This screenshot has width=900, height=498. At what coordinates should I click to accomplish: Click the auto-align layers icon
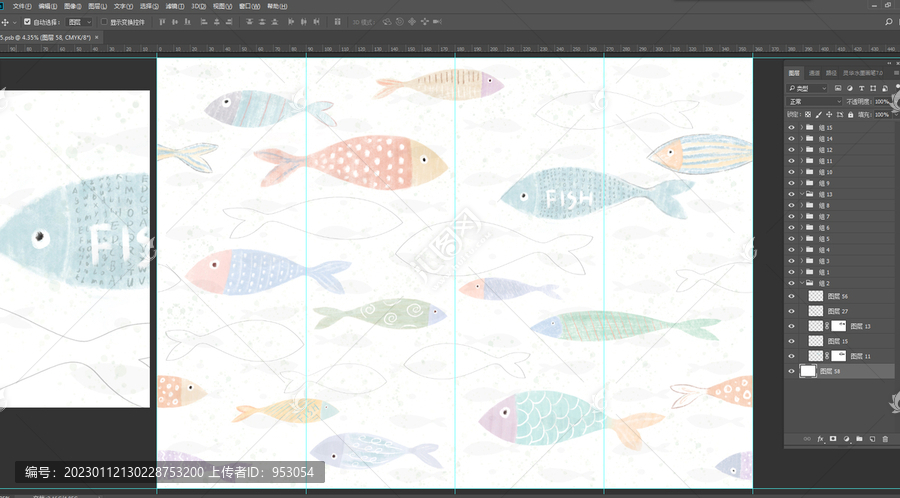[x=338, y=22]
